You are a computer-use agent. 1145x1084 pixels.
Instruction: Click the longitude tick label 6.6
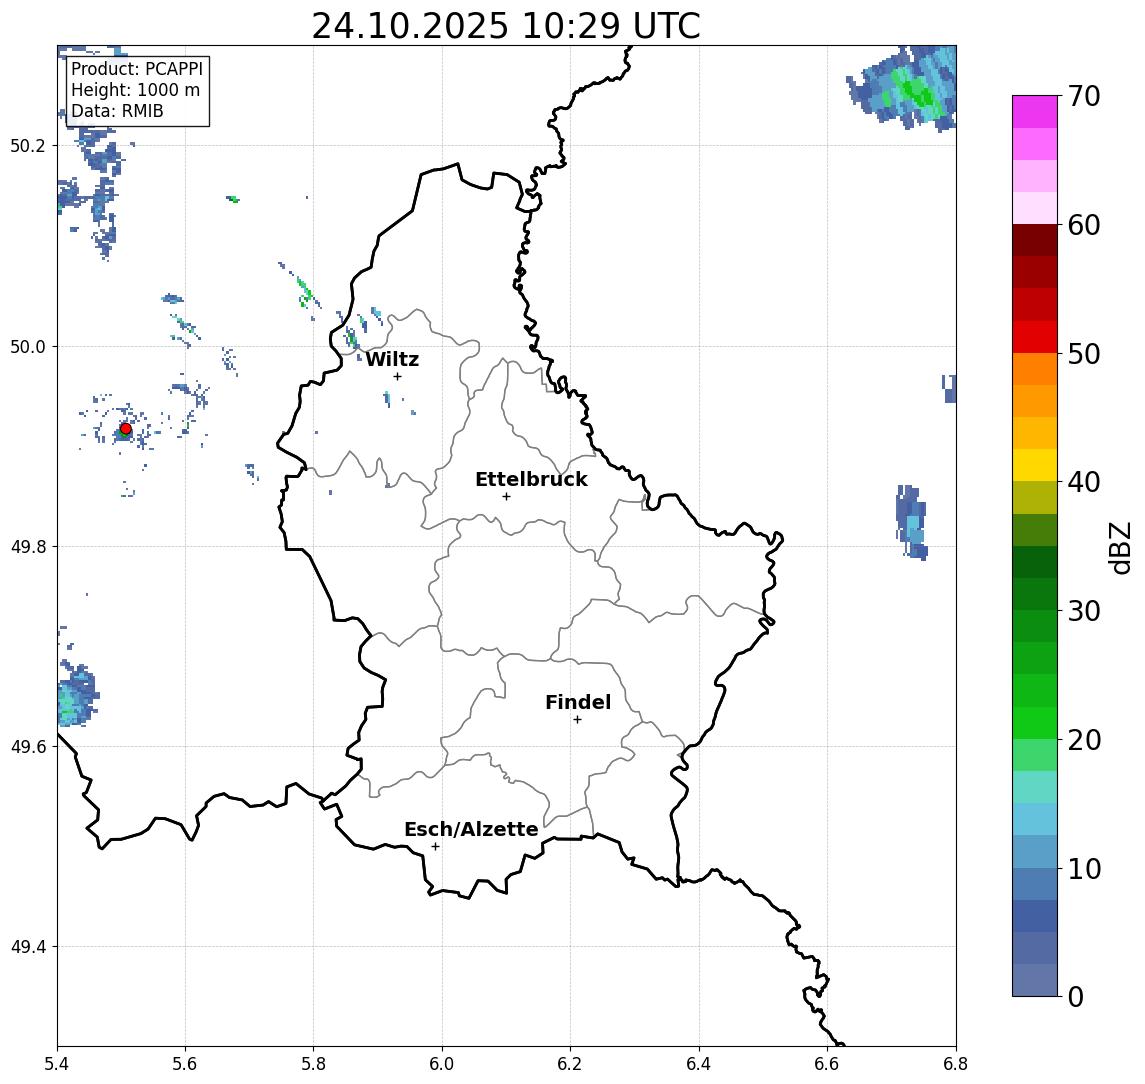(x=827, y=1064)
